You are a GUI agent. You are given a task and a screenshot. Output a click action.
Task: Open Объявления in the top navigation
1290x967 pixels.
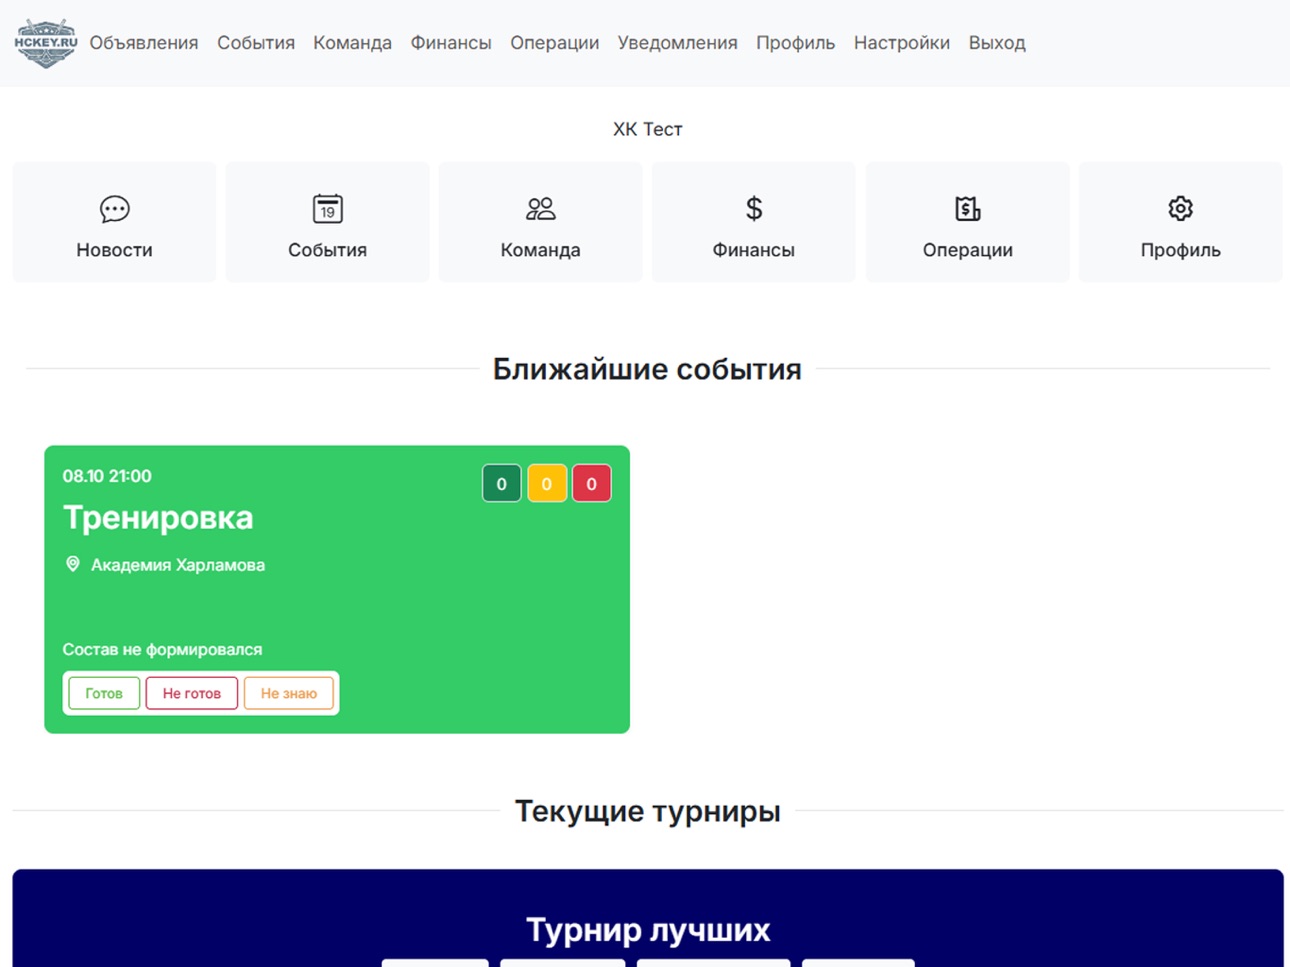click(144, 43)
